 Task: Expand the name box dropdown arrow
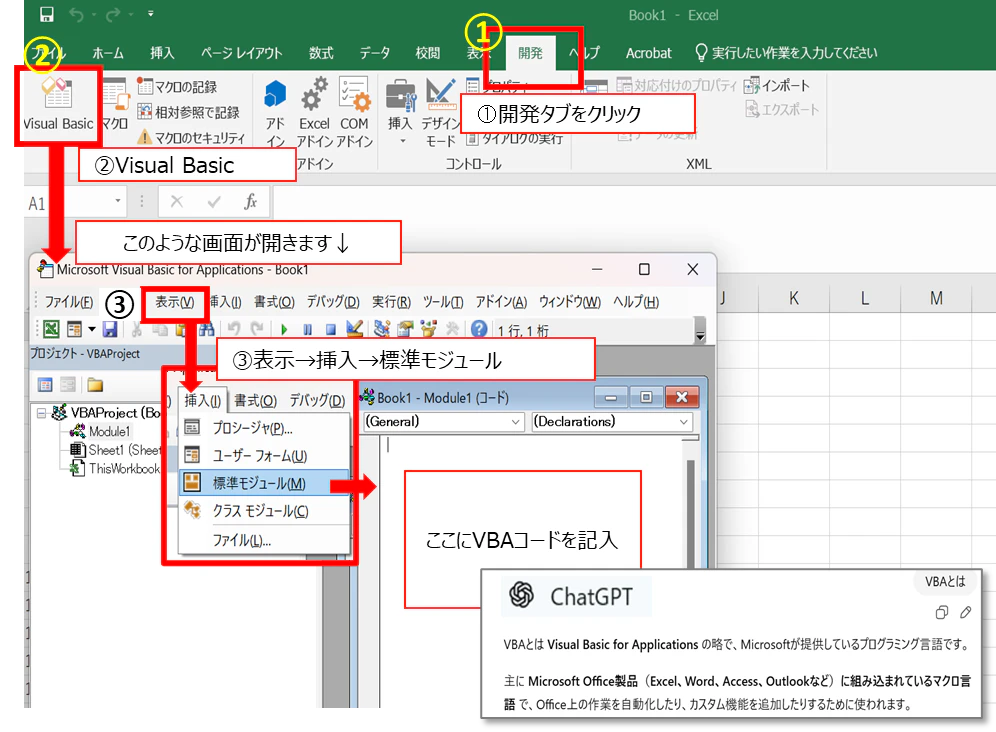(118, 201)
